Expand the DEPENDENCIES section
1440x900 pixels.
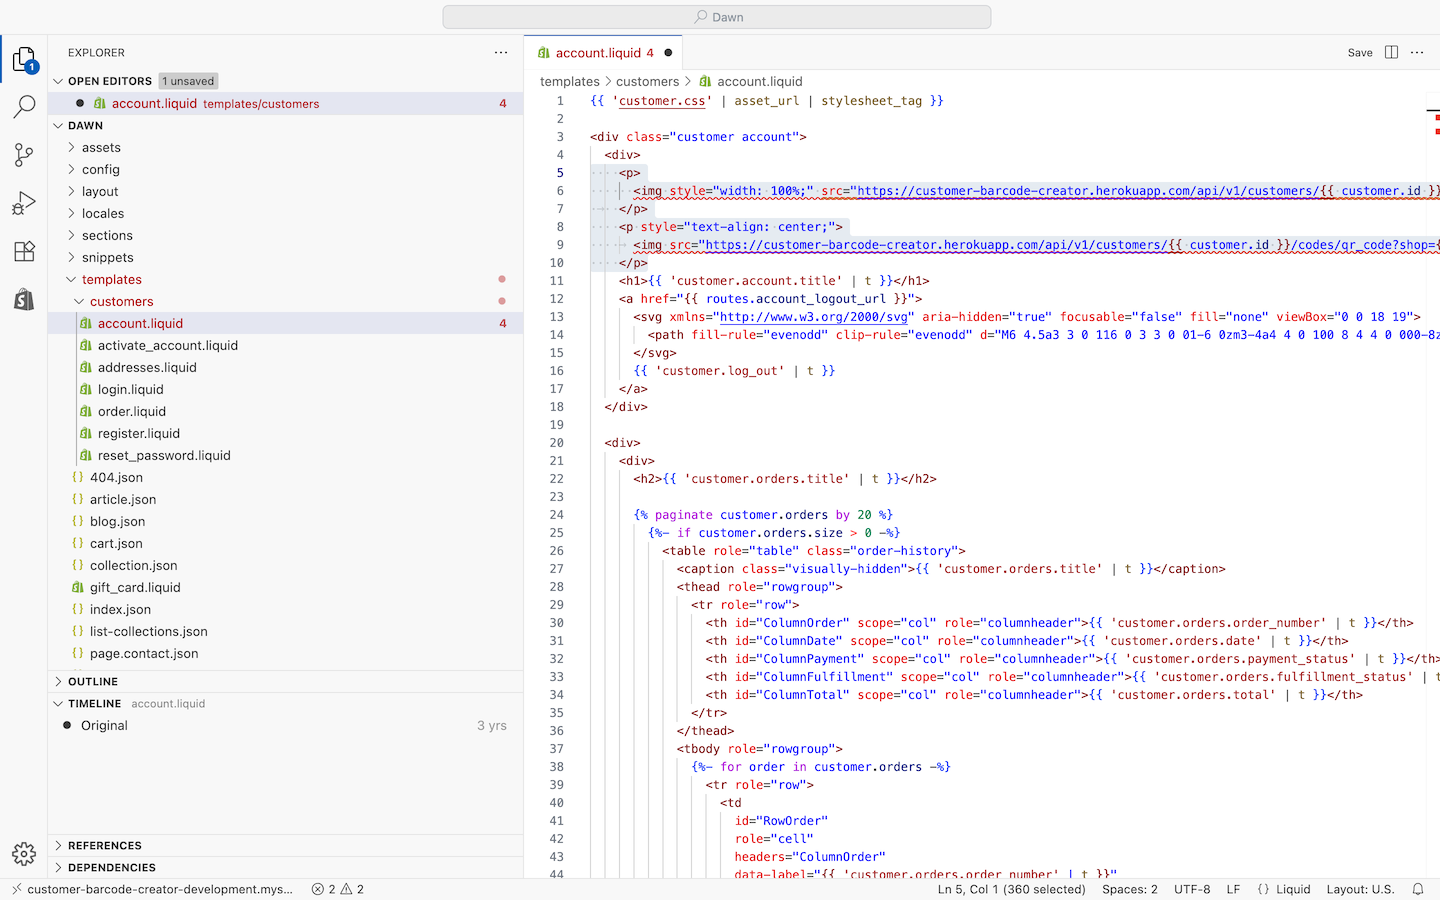coord(111,868)
